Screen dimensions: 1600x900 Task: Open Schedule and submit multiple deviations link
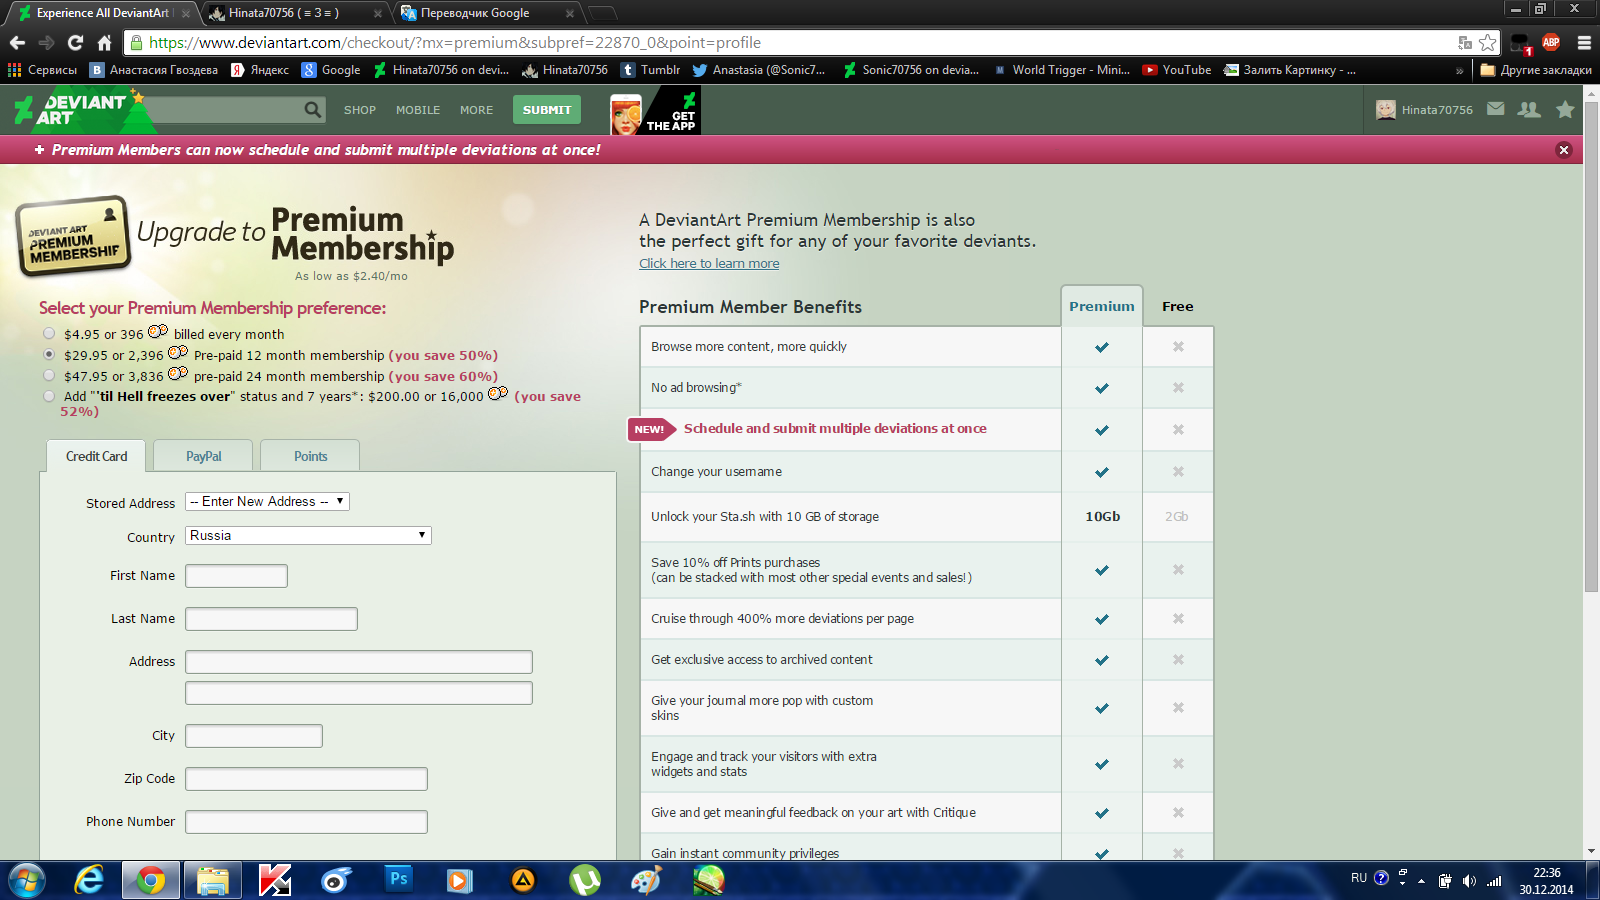835,428
